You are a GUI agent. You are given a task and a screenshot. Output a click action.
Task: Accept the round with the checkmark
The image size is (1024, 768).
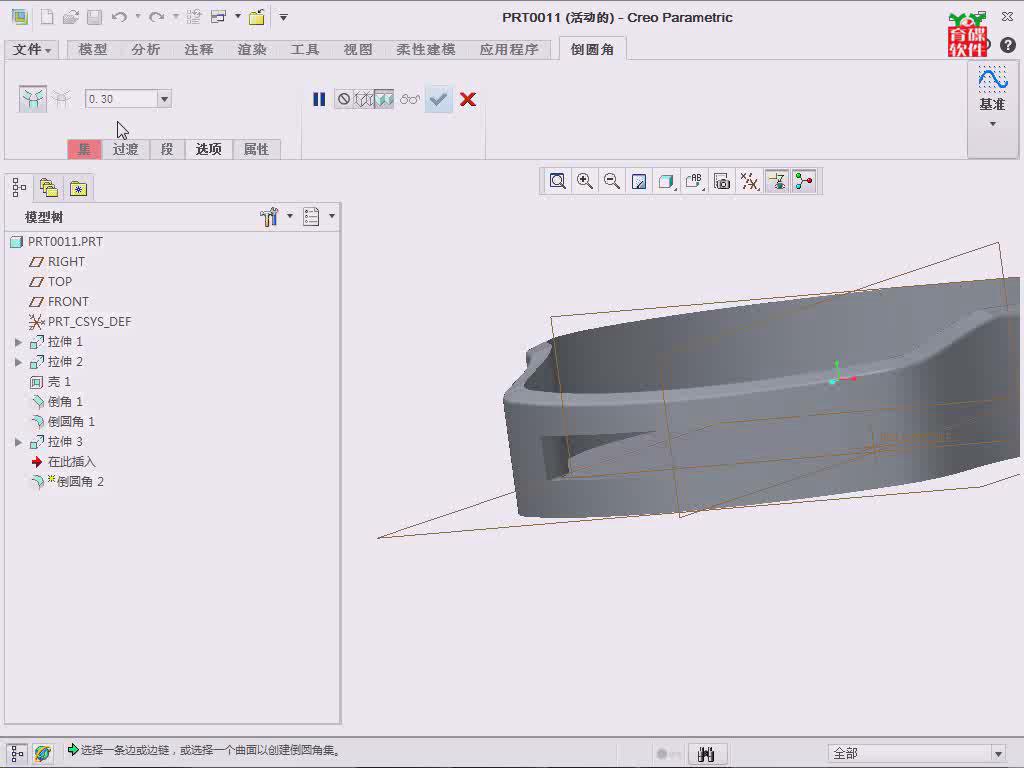439,99
